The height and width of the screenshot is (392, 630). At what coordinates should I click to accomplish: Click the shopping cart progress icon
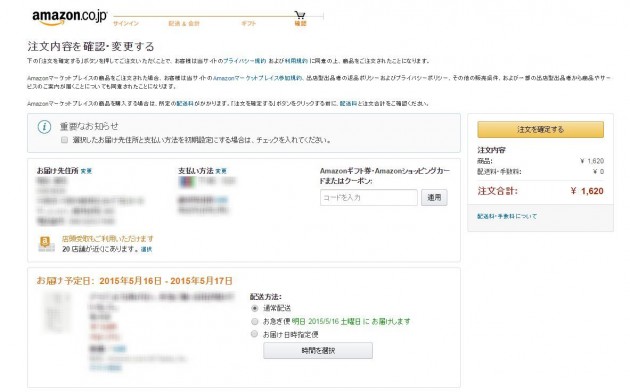tap(300, 15)
